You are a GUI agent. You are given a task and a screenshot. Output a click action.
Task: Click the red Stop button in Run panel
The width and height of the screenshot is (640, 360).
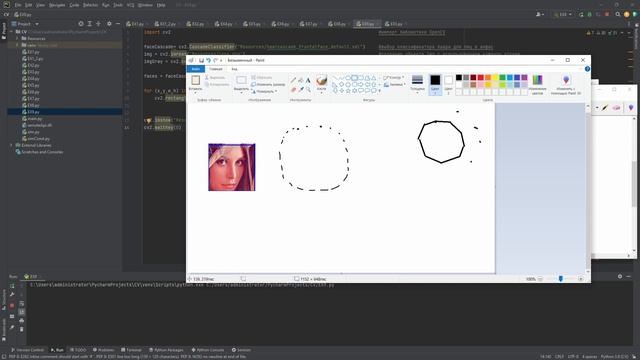point(12,305)
